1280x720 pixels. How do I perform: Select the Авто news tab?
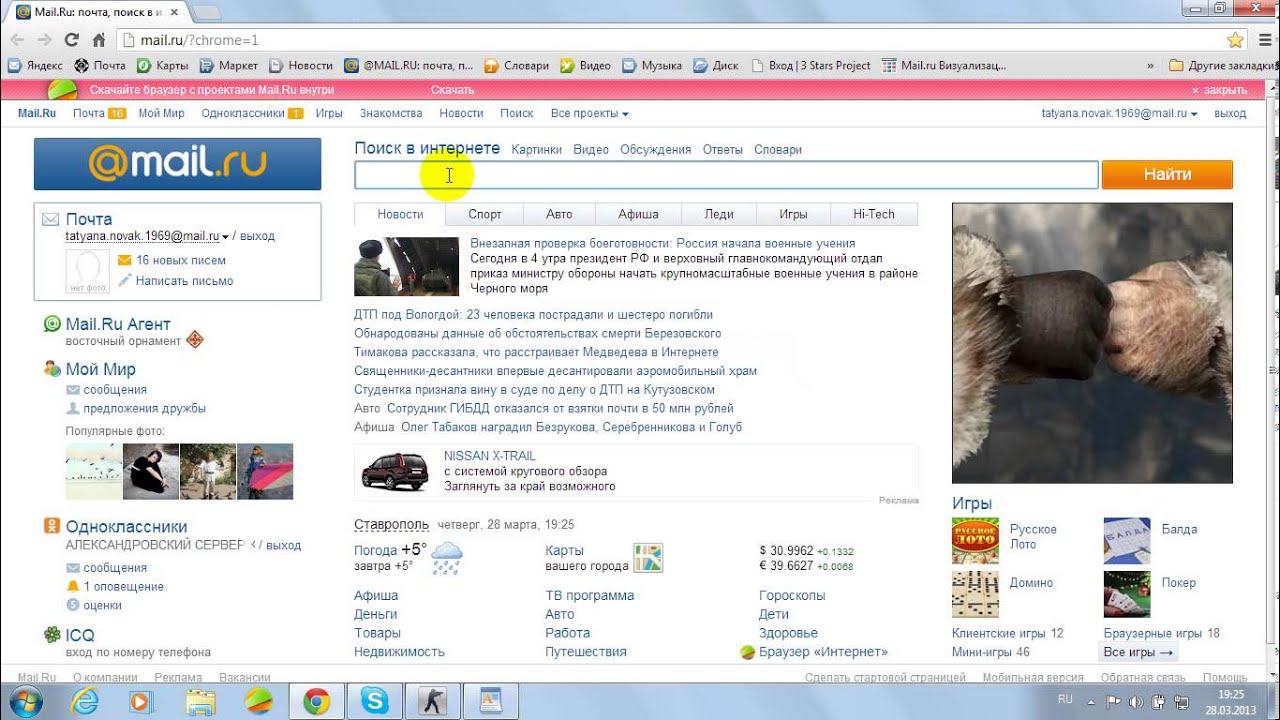click(x=559, y=214)
